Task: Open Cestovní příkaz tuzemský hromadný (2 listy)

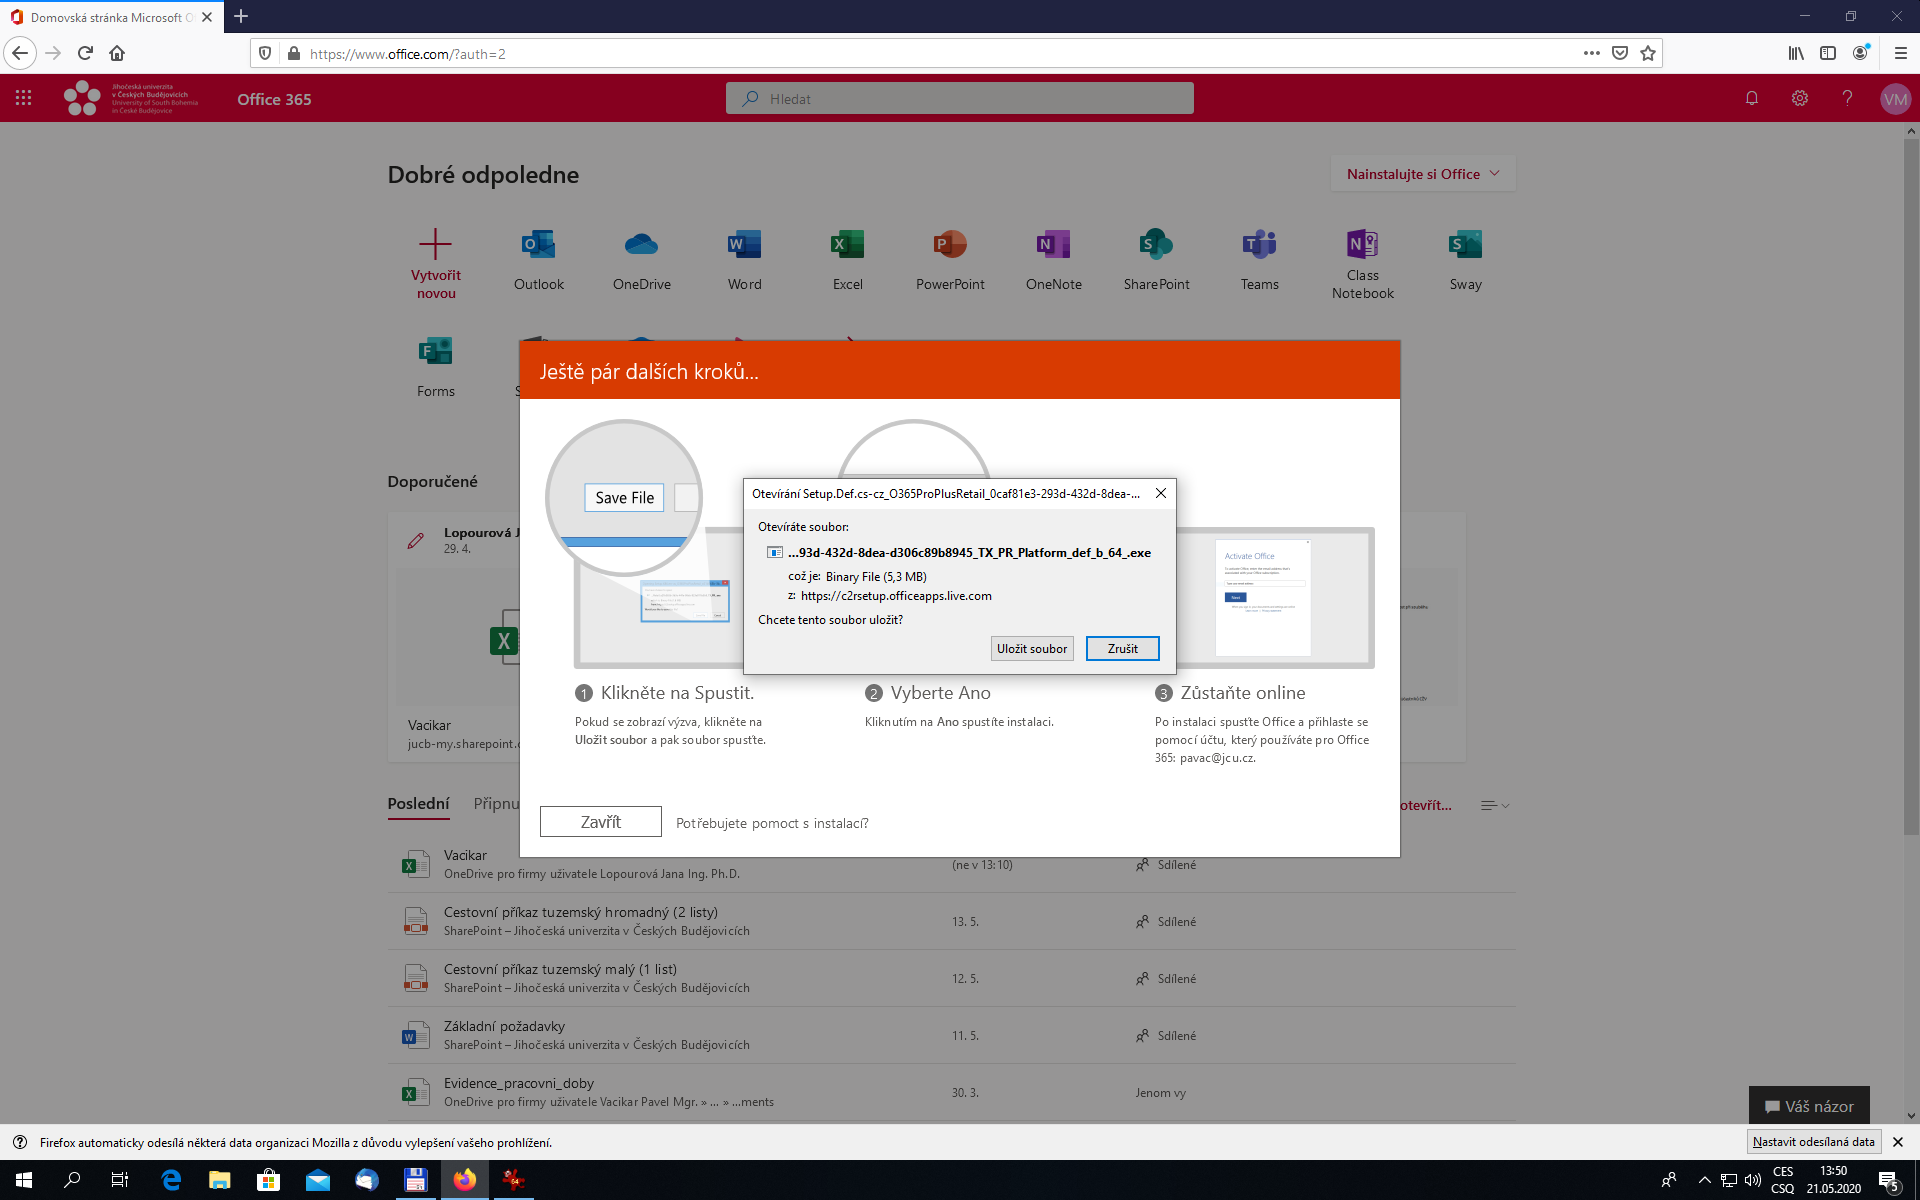Action: coord(581,912)
